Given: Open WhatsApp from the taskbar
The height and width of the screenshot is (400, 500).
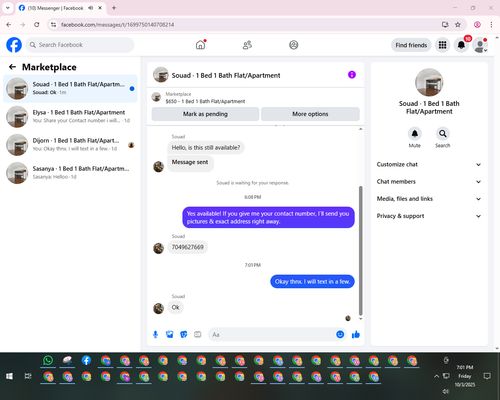Looking at the screenshot, I should (48, 360).
